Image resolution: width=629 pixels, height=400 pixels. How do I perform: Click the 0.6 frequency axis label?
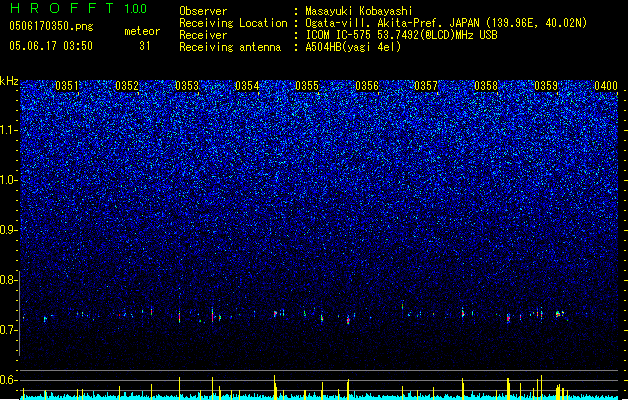(9, 380)
